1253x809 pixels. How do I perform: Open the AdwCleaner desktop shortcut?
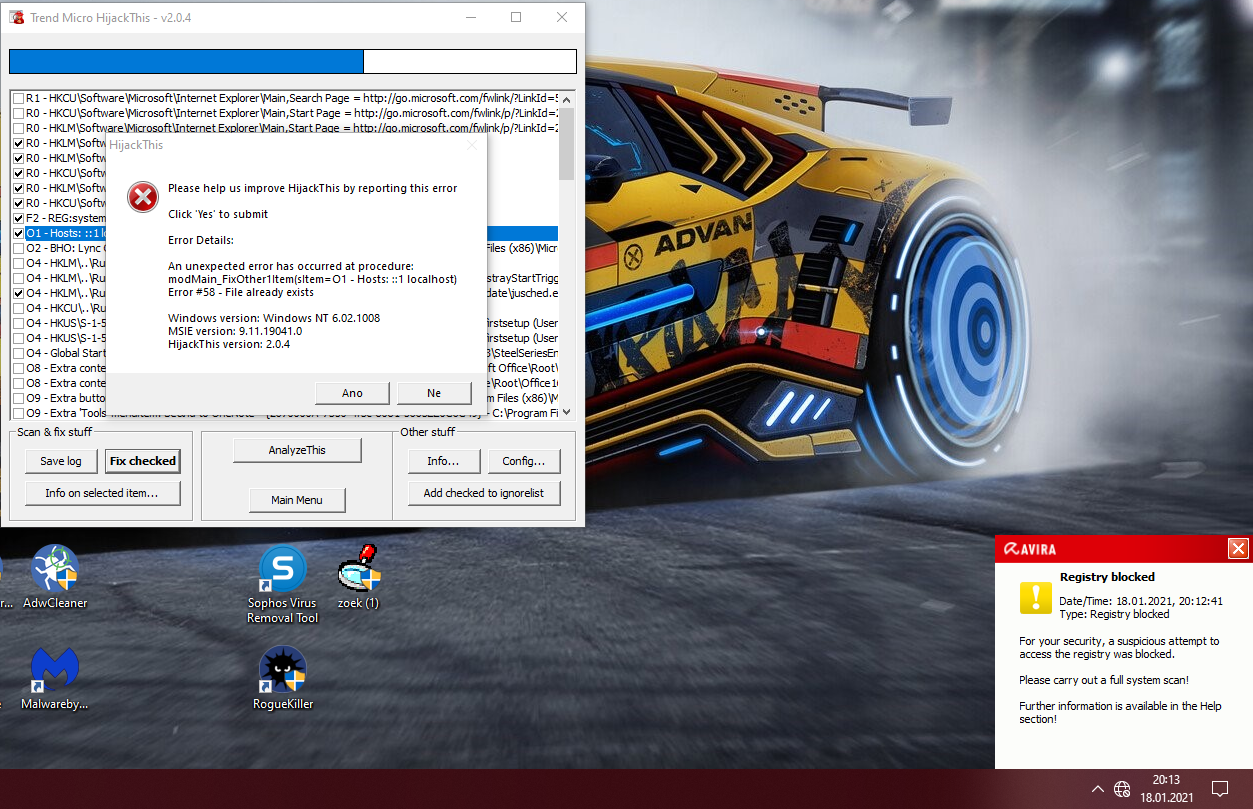(x=55, y=570)
